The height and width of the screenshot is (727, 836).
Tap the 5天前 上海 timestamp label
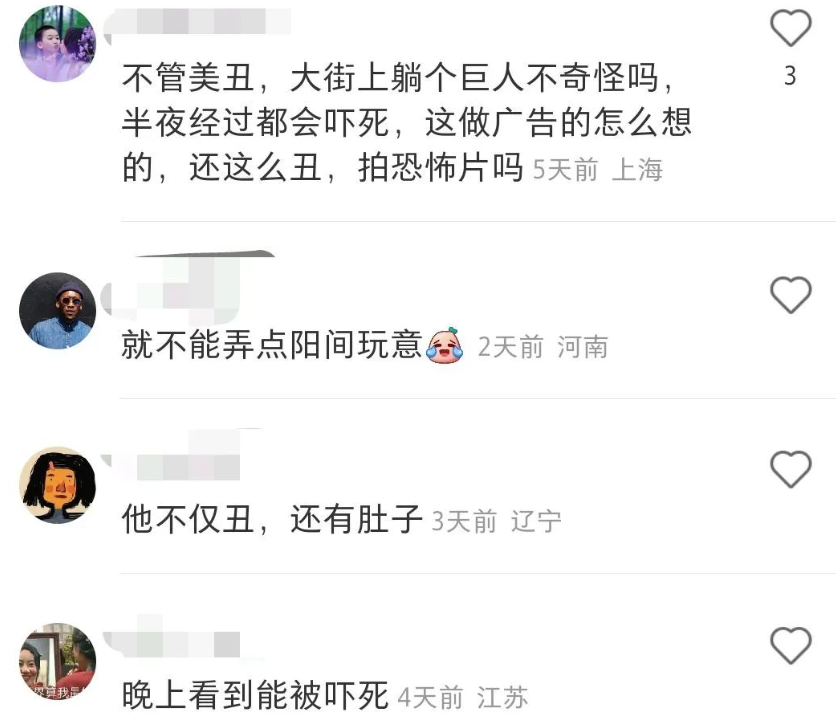point(597,170)
